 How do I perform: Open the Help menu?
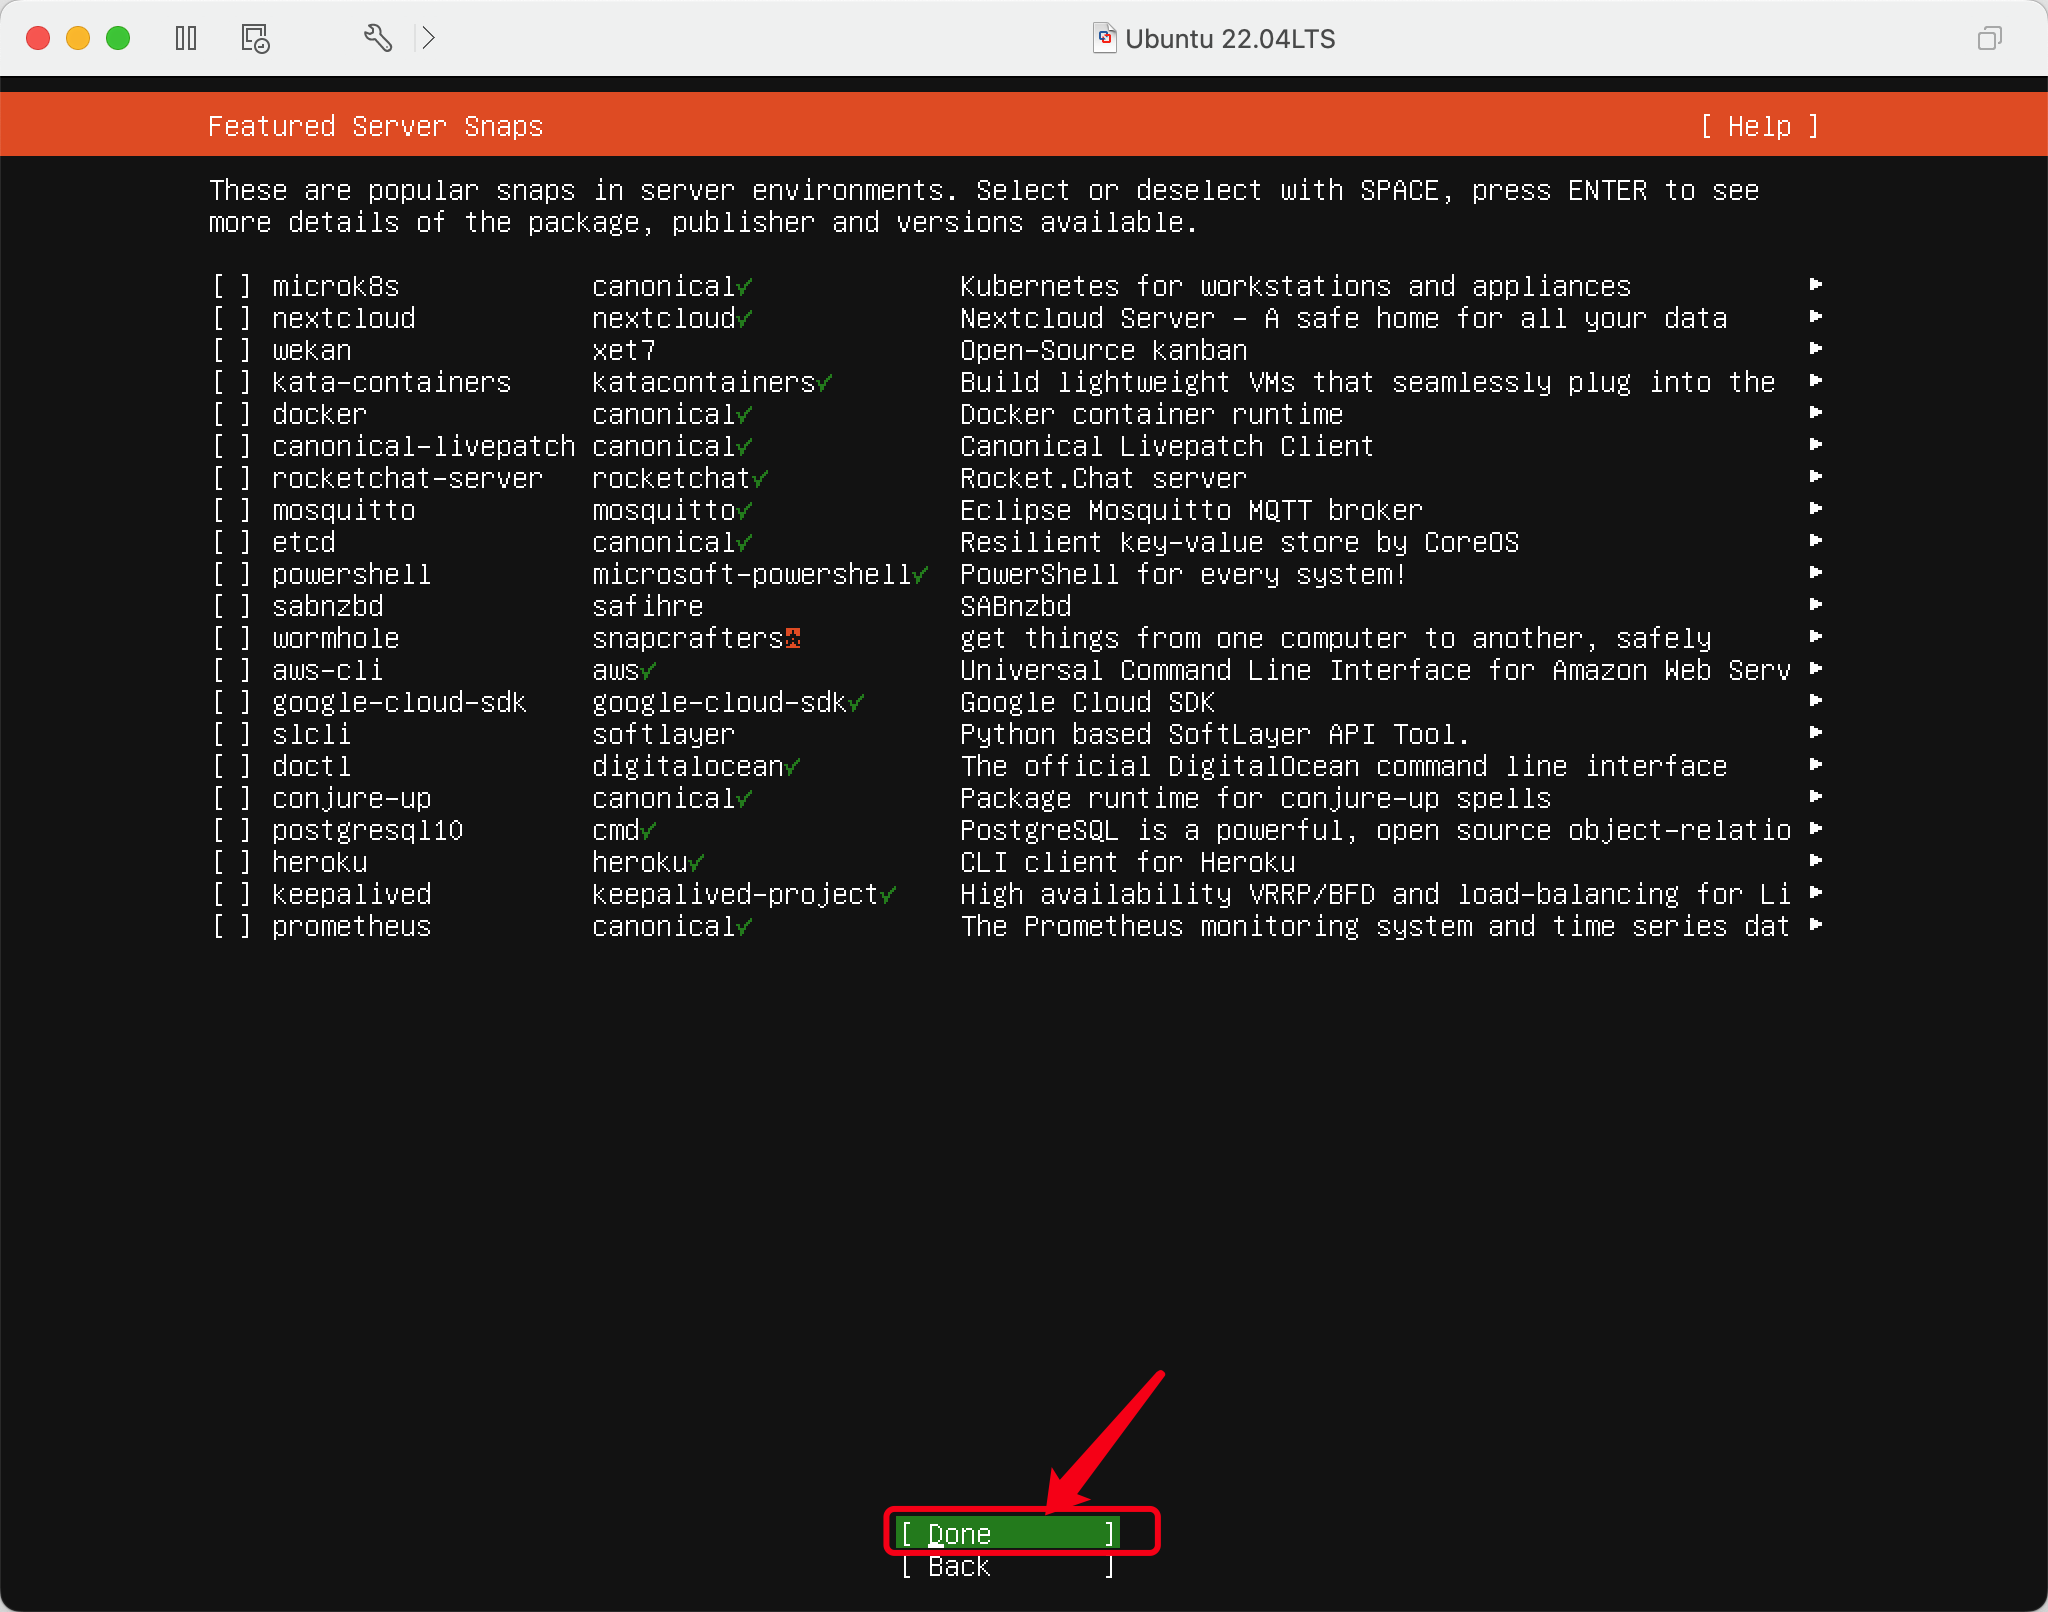coord(1761,126)
